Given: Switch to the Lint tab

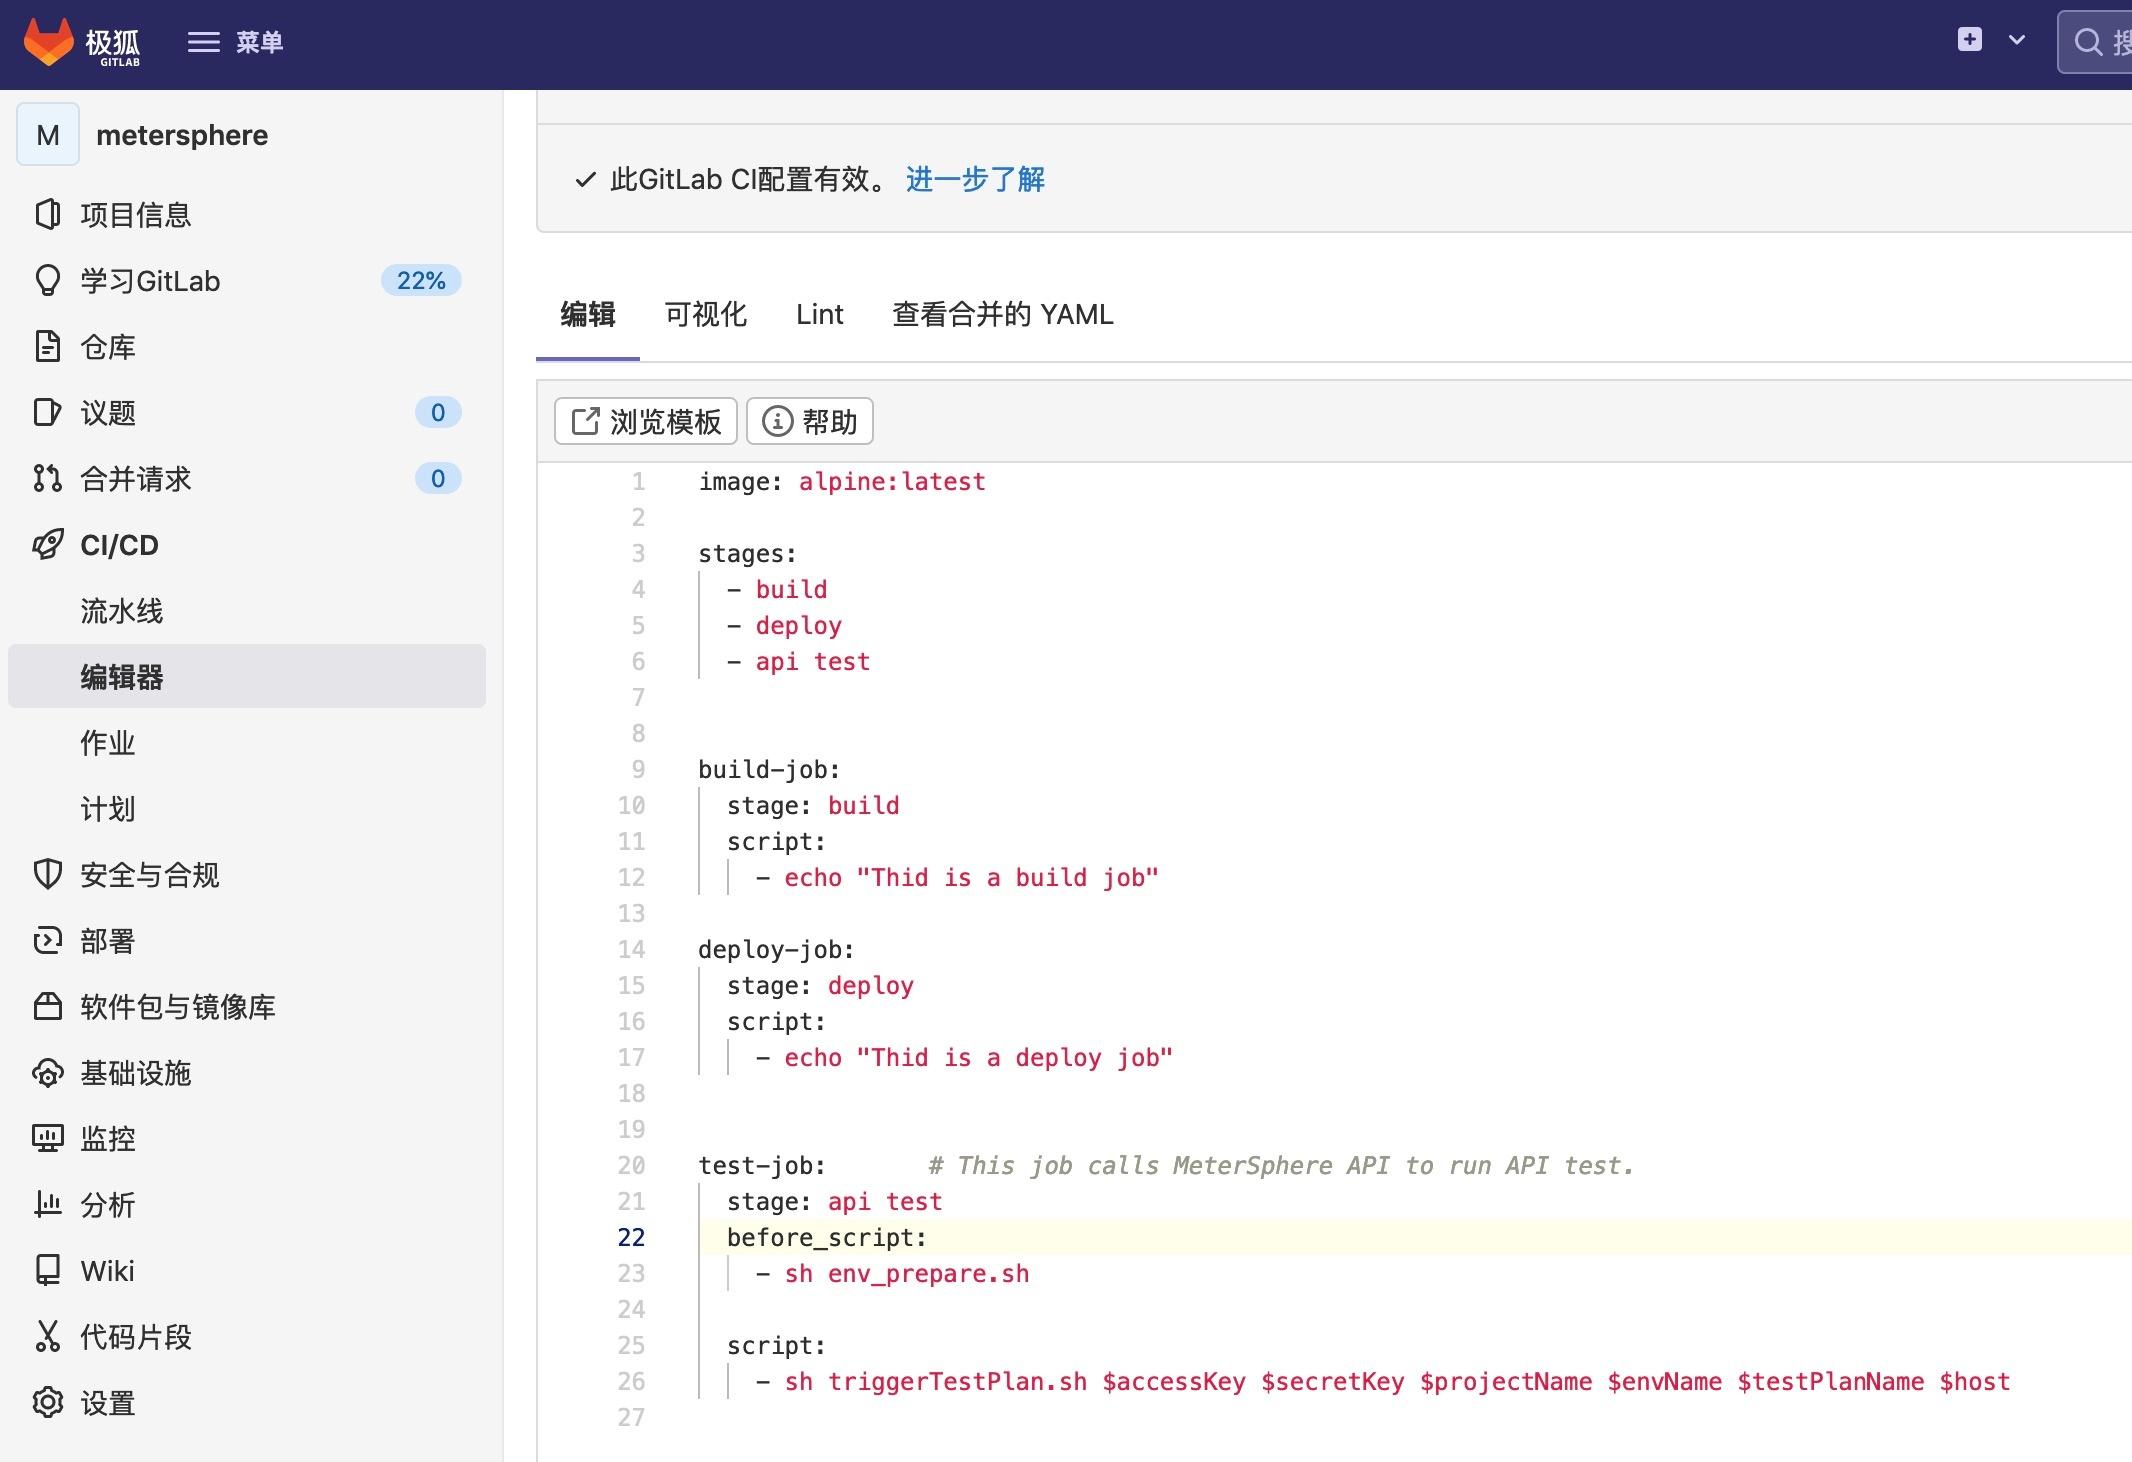Looking at the screenshot, I should click(819, 315).
